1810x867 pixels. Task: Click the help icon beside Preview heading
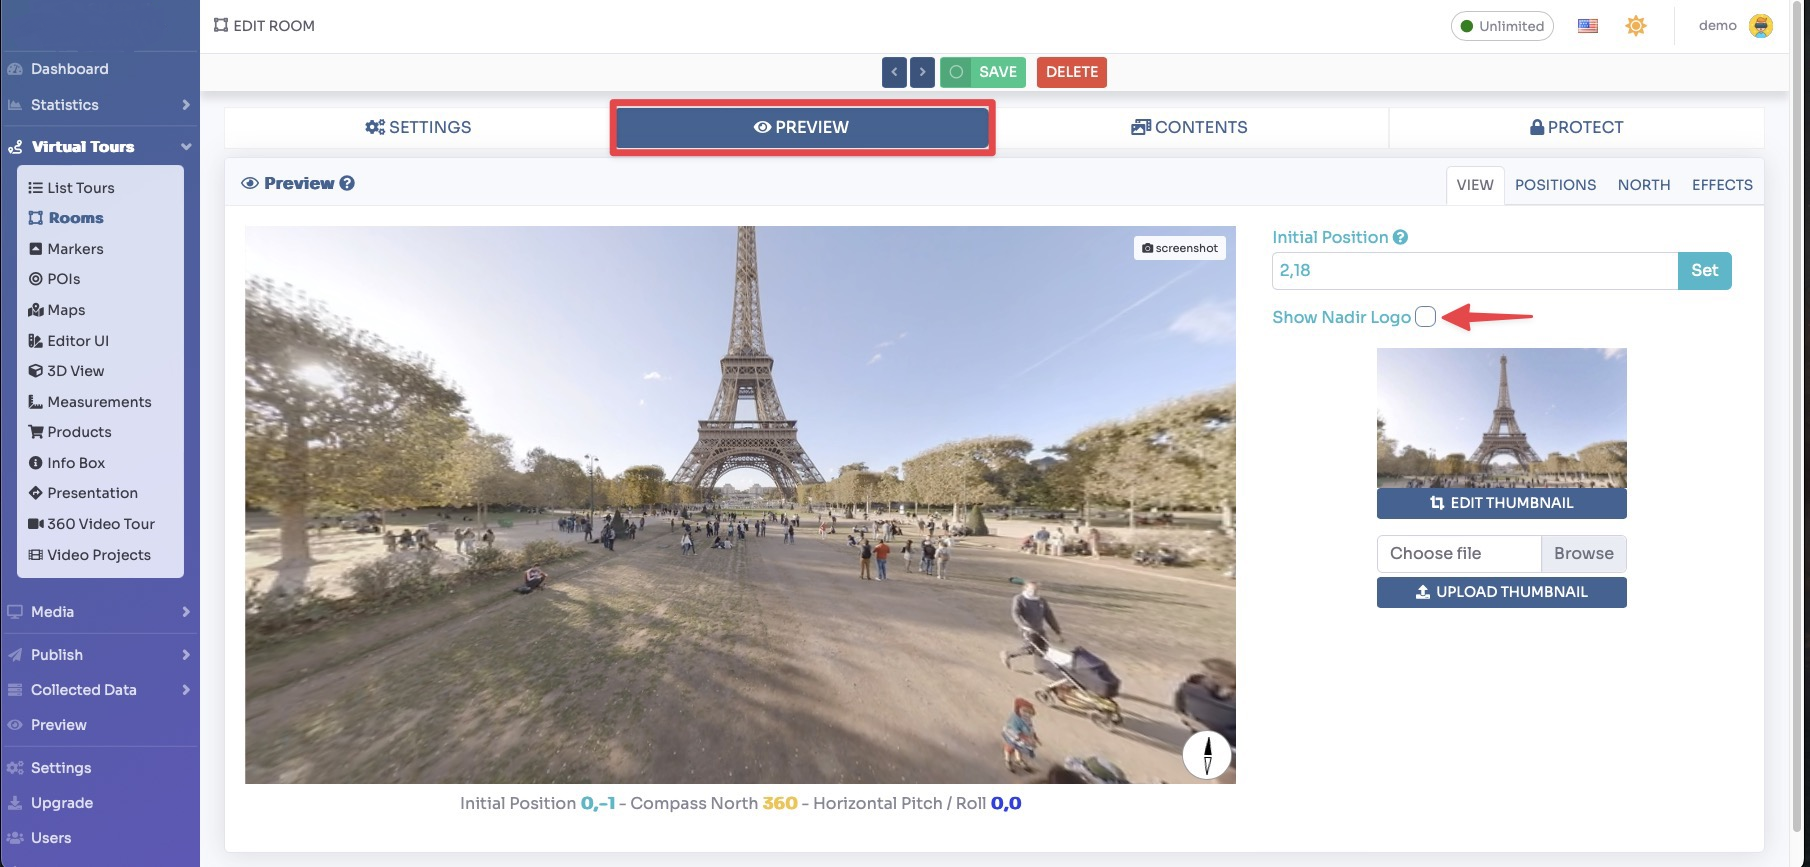point(347,183)
